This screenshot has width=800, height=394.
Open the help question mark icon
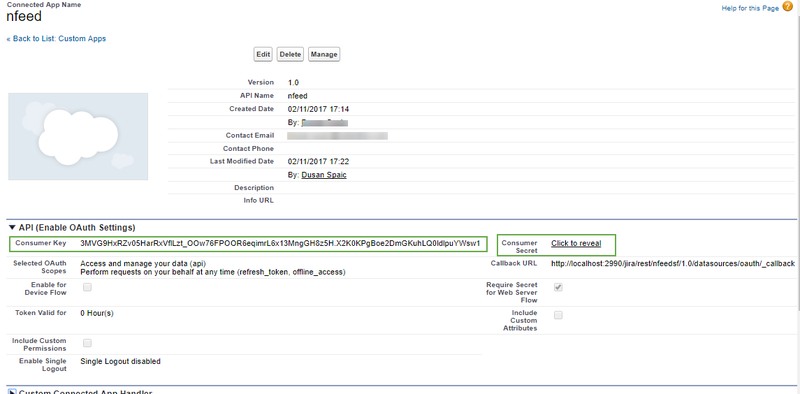(x=787, y=7)
